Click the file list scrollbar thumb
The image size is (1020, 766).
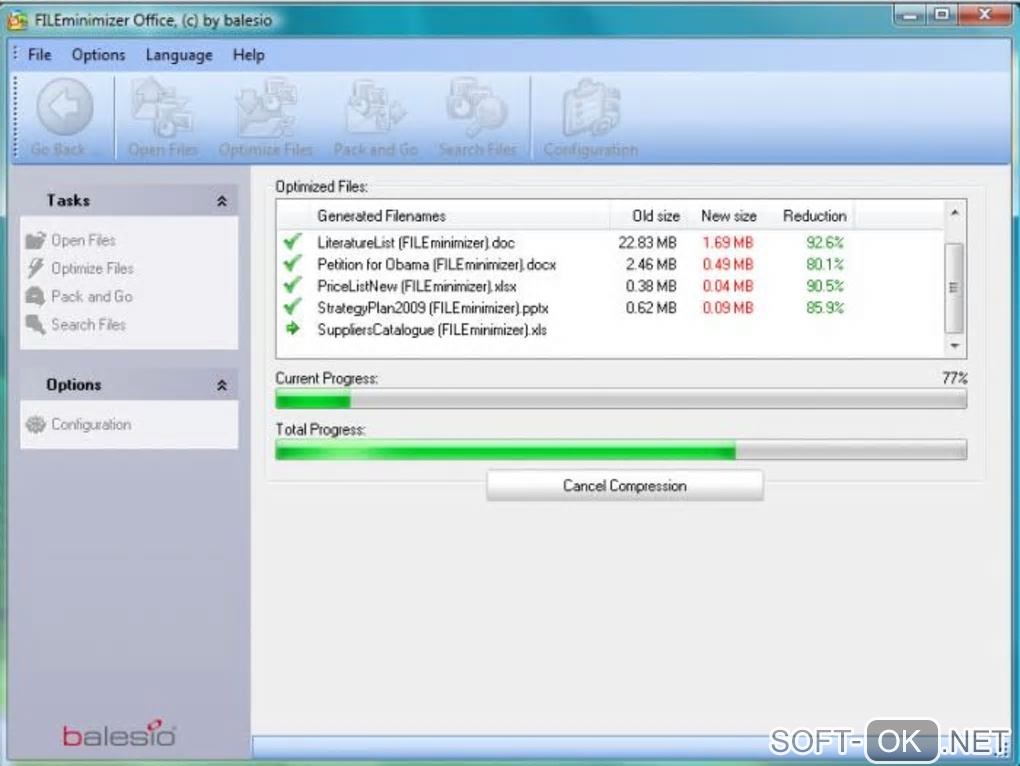(x=954, y=287)
